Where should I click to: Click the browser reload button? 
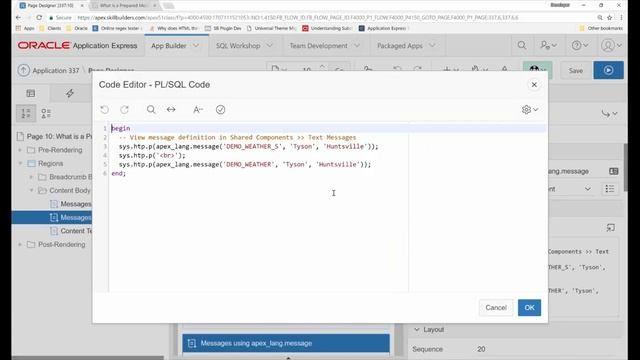coord(39,18)
